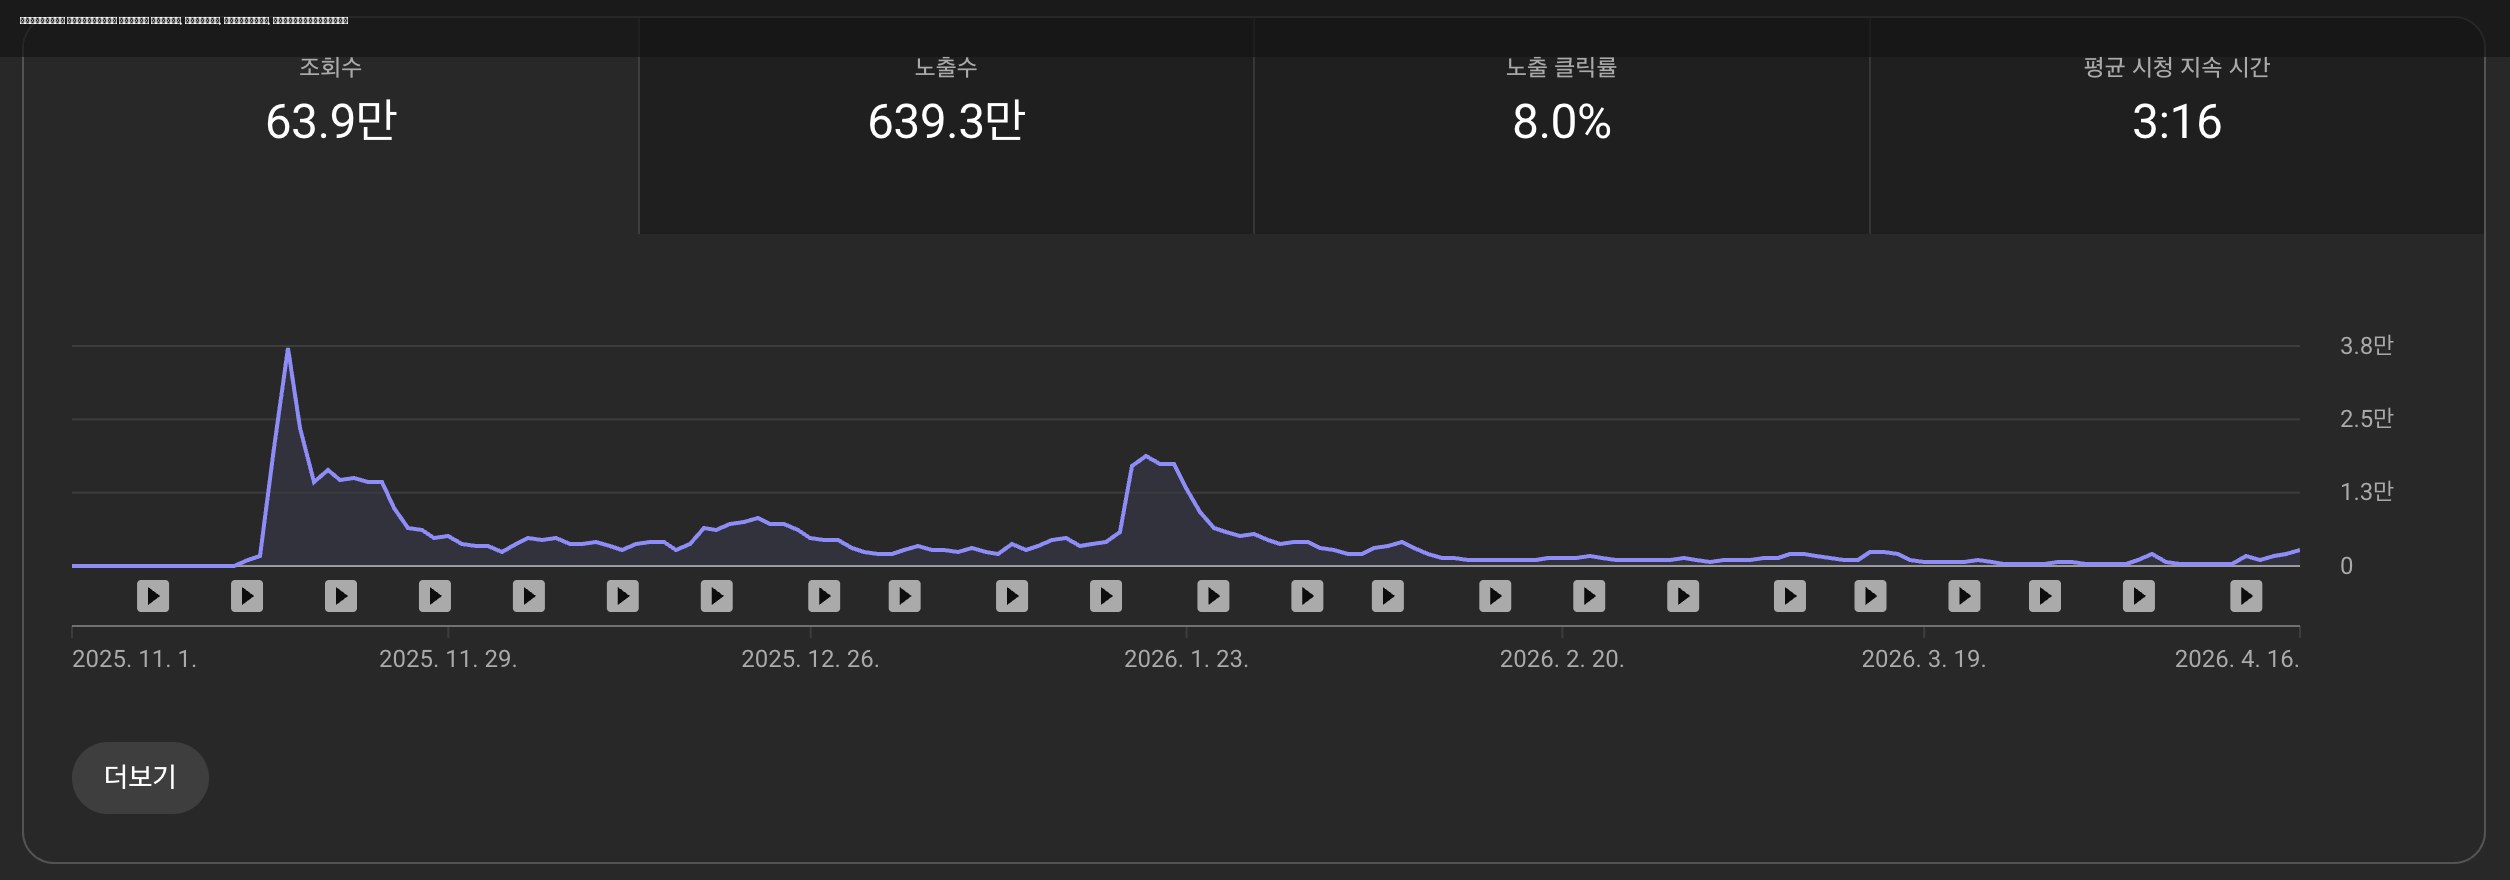Click the video marker just after 2026. 2. 20.

pos(1589,597)
